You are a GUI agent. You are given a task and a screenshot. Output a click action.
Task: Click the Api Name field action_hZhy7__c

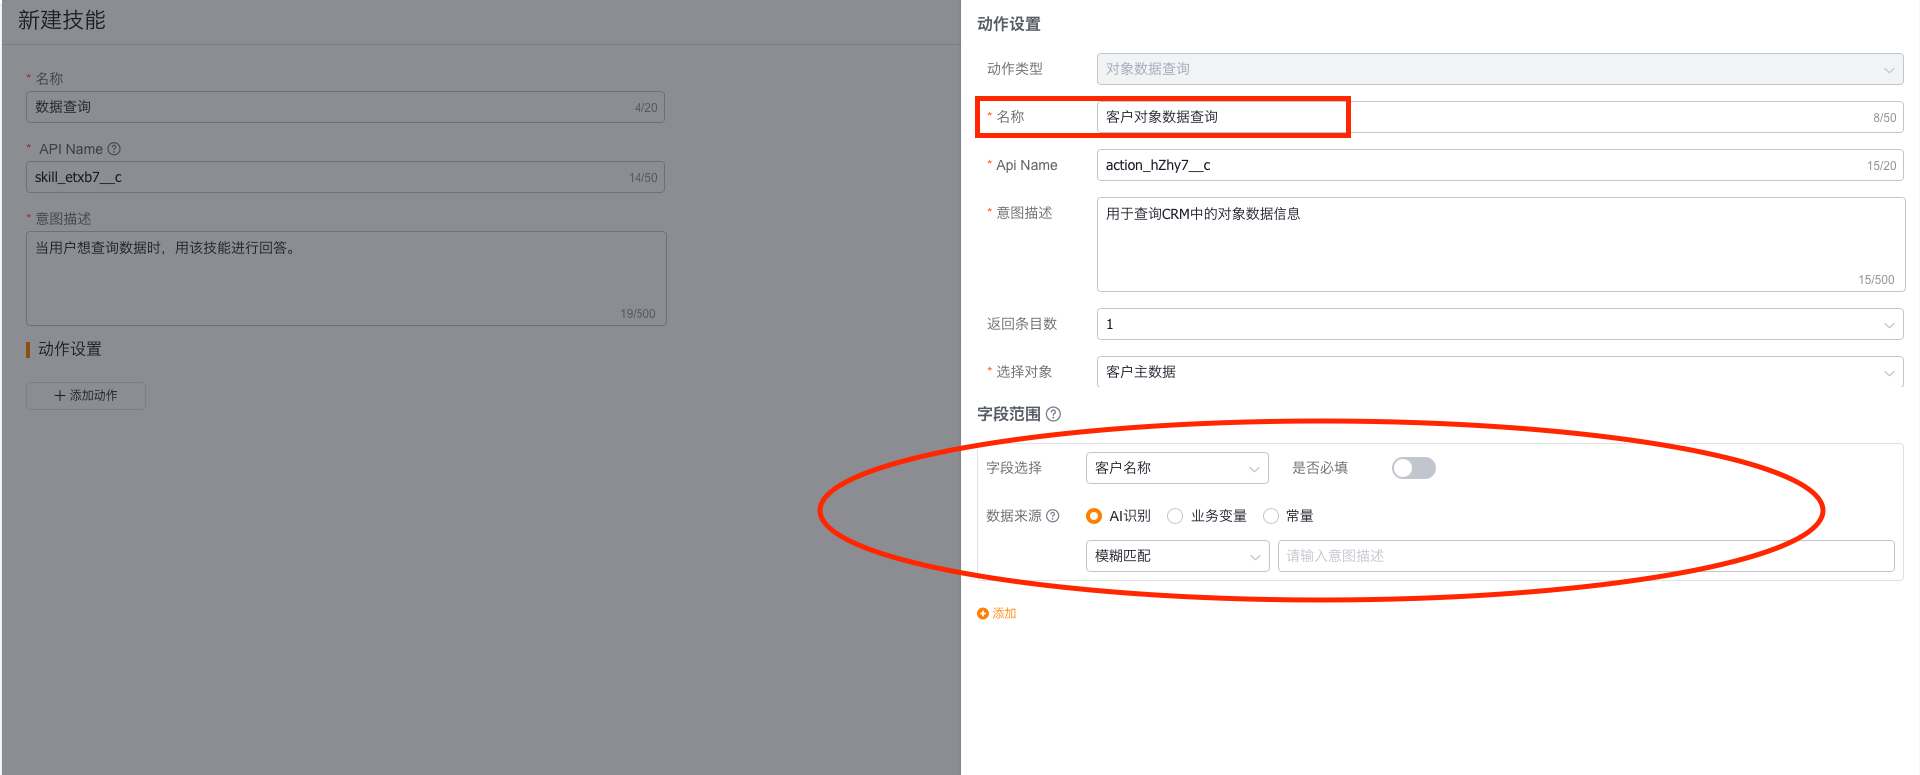coord(1500,165)
